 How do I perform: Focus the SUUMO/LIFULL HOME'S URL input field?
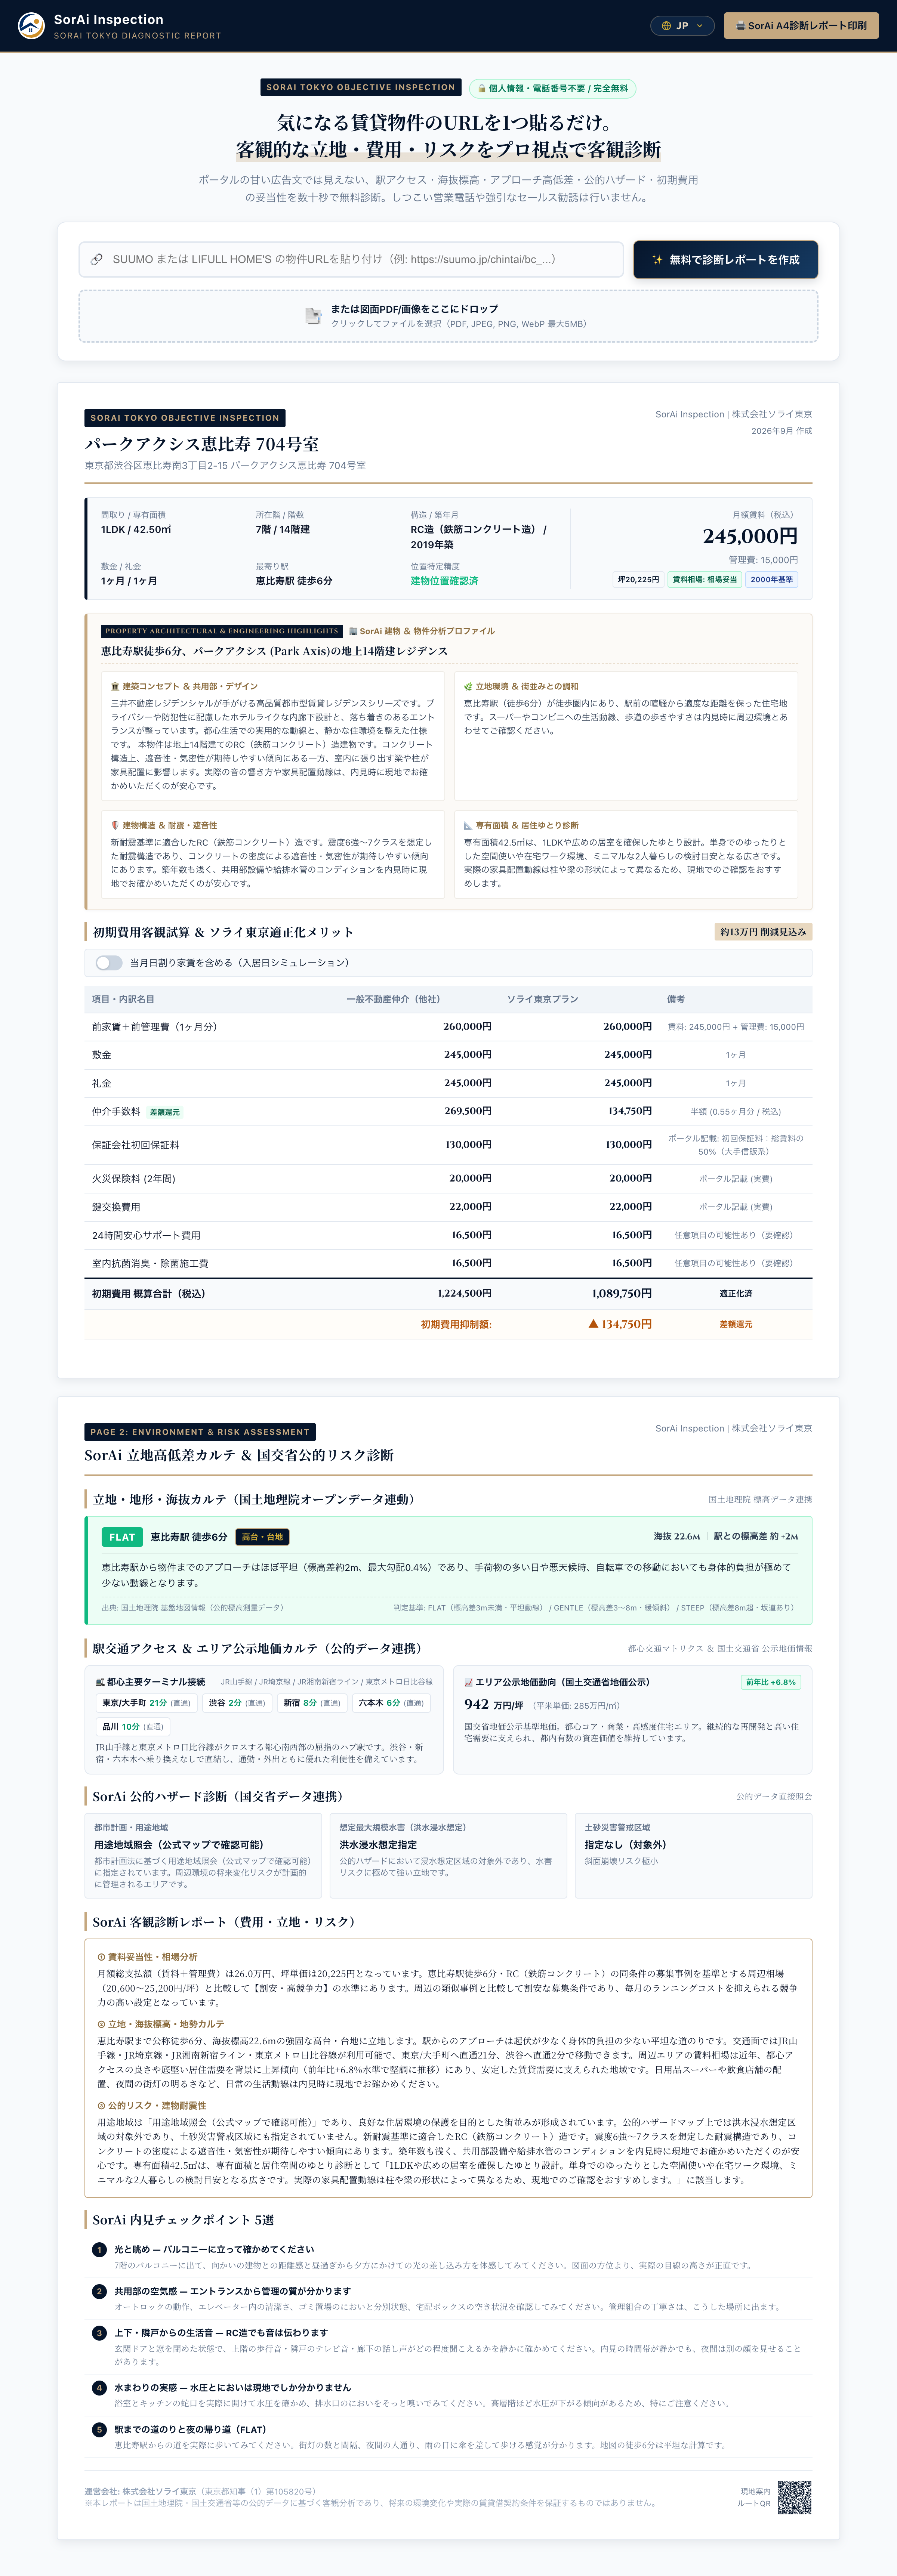pos(351,259)
